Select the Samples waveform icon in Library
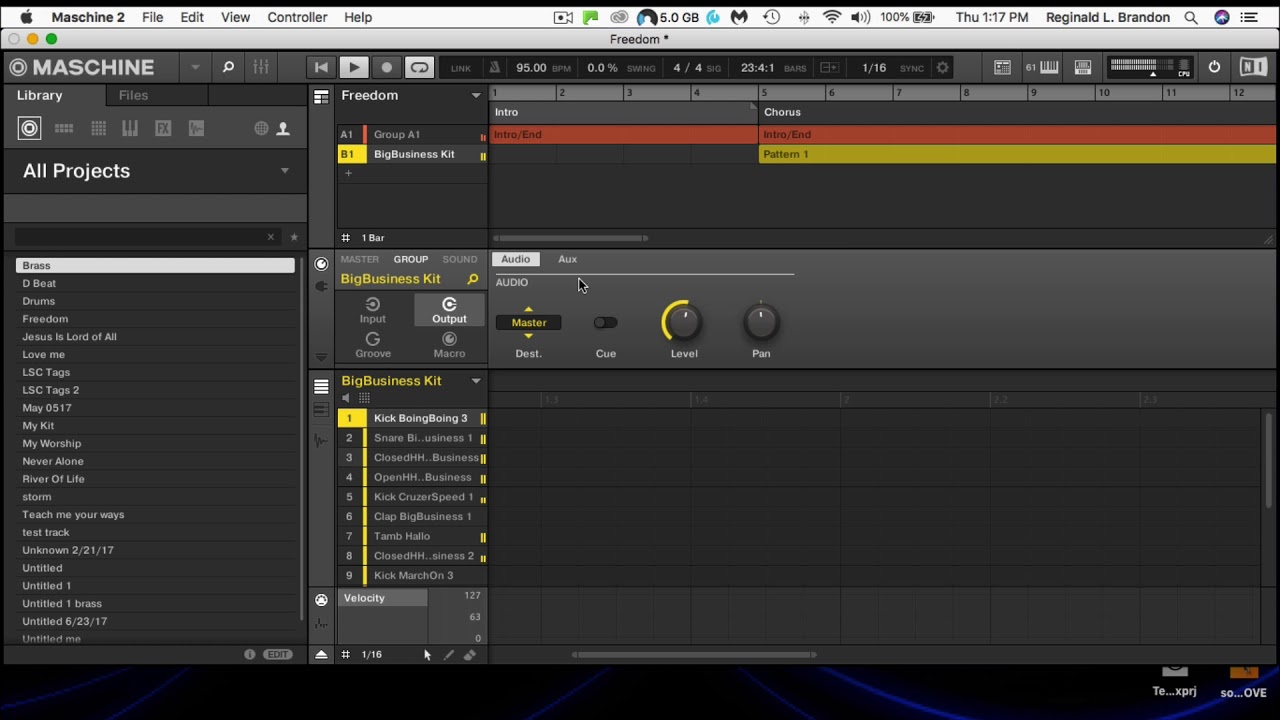 (196, 128)
